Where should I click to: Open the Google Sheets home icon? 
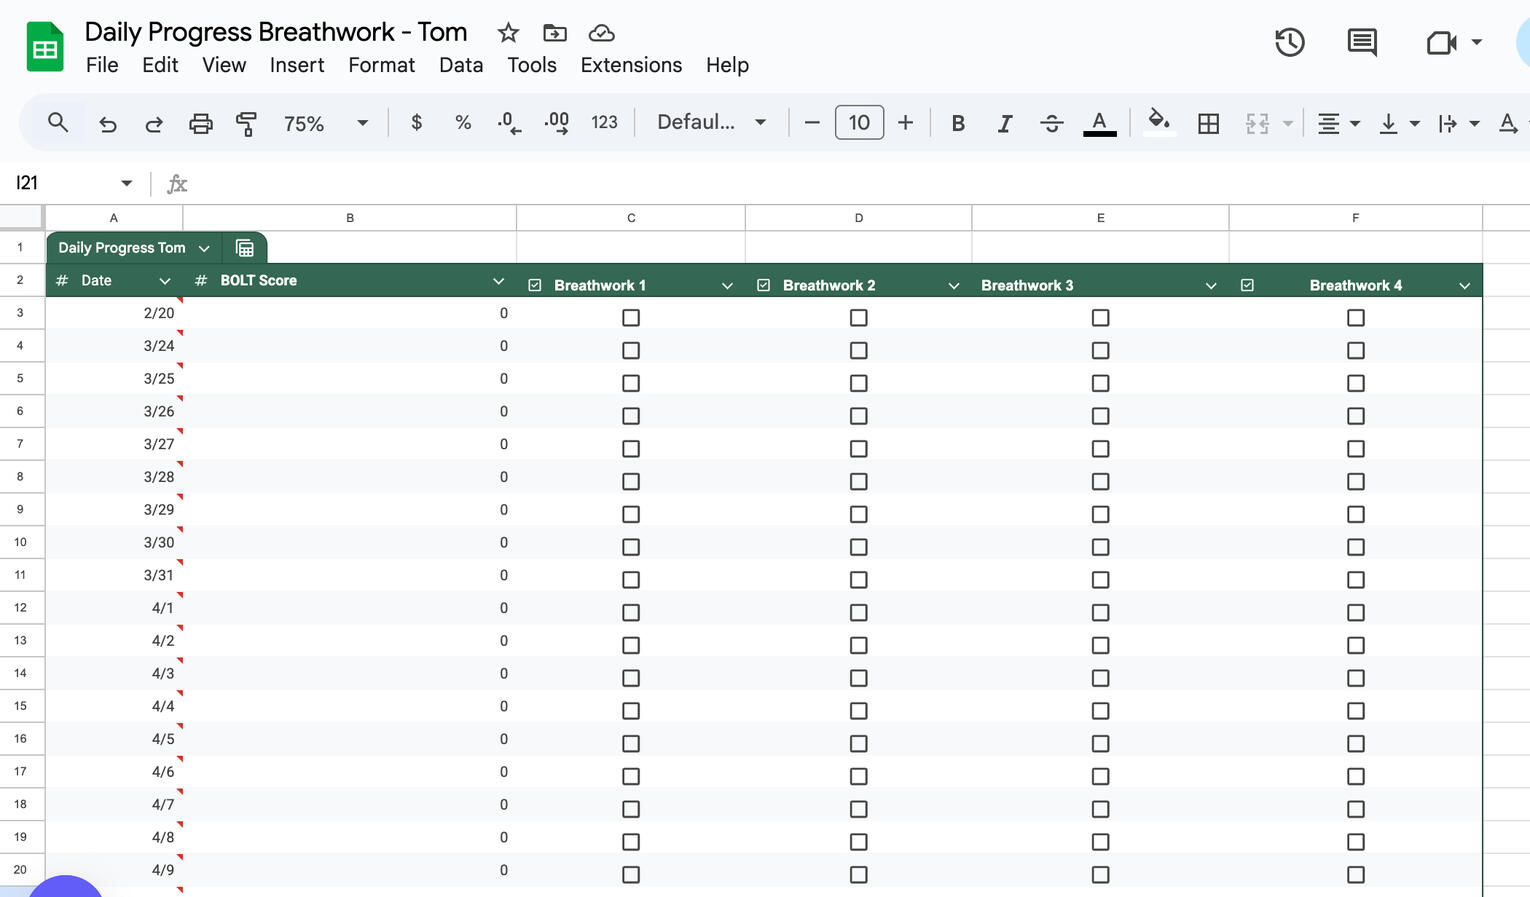pyautogui.click(x=45, y=47)
